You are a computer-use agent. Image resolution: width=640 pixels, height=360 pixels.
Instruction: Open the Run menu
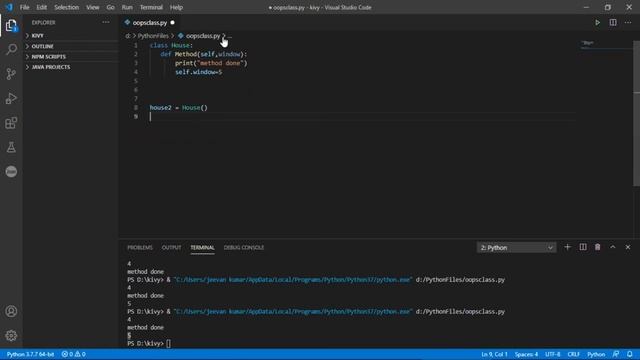127,7
